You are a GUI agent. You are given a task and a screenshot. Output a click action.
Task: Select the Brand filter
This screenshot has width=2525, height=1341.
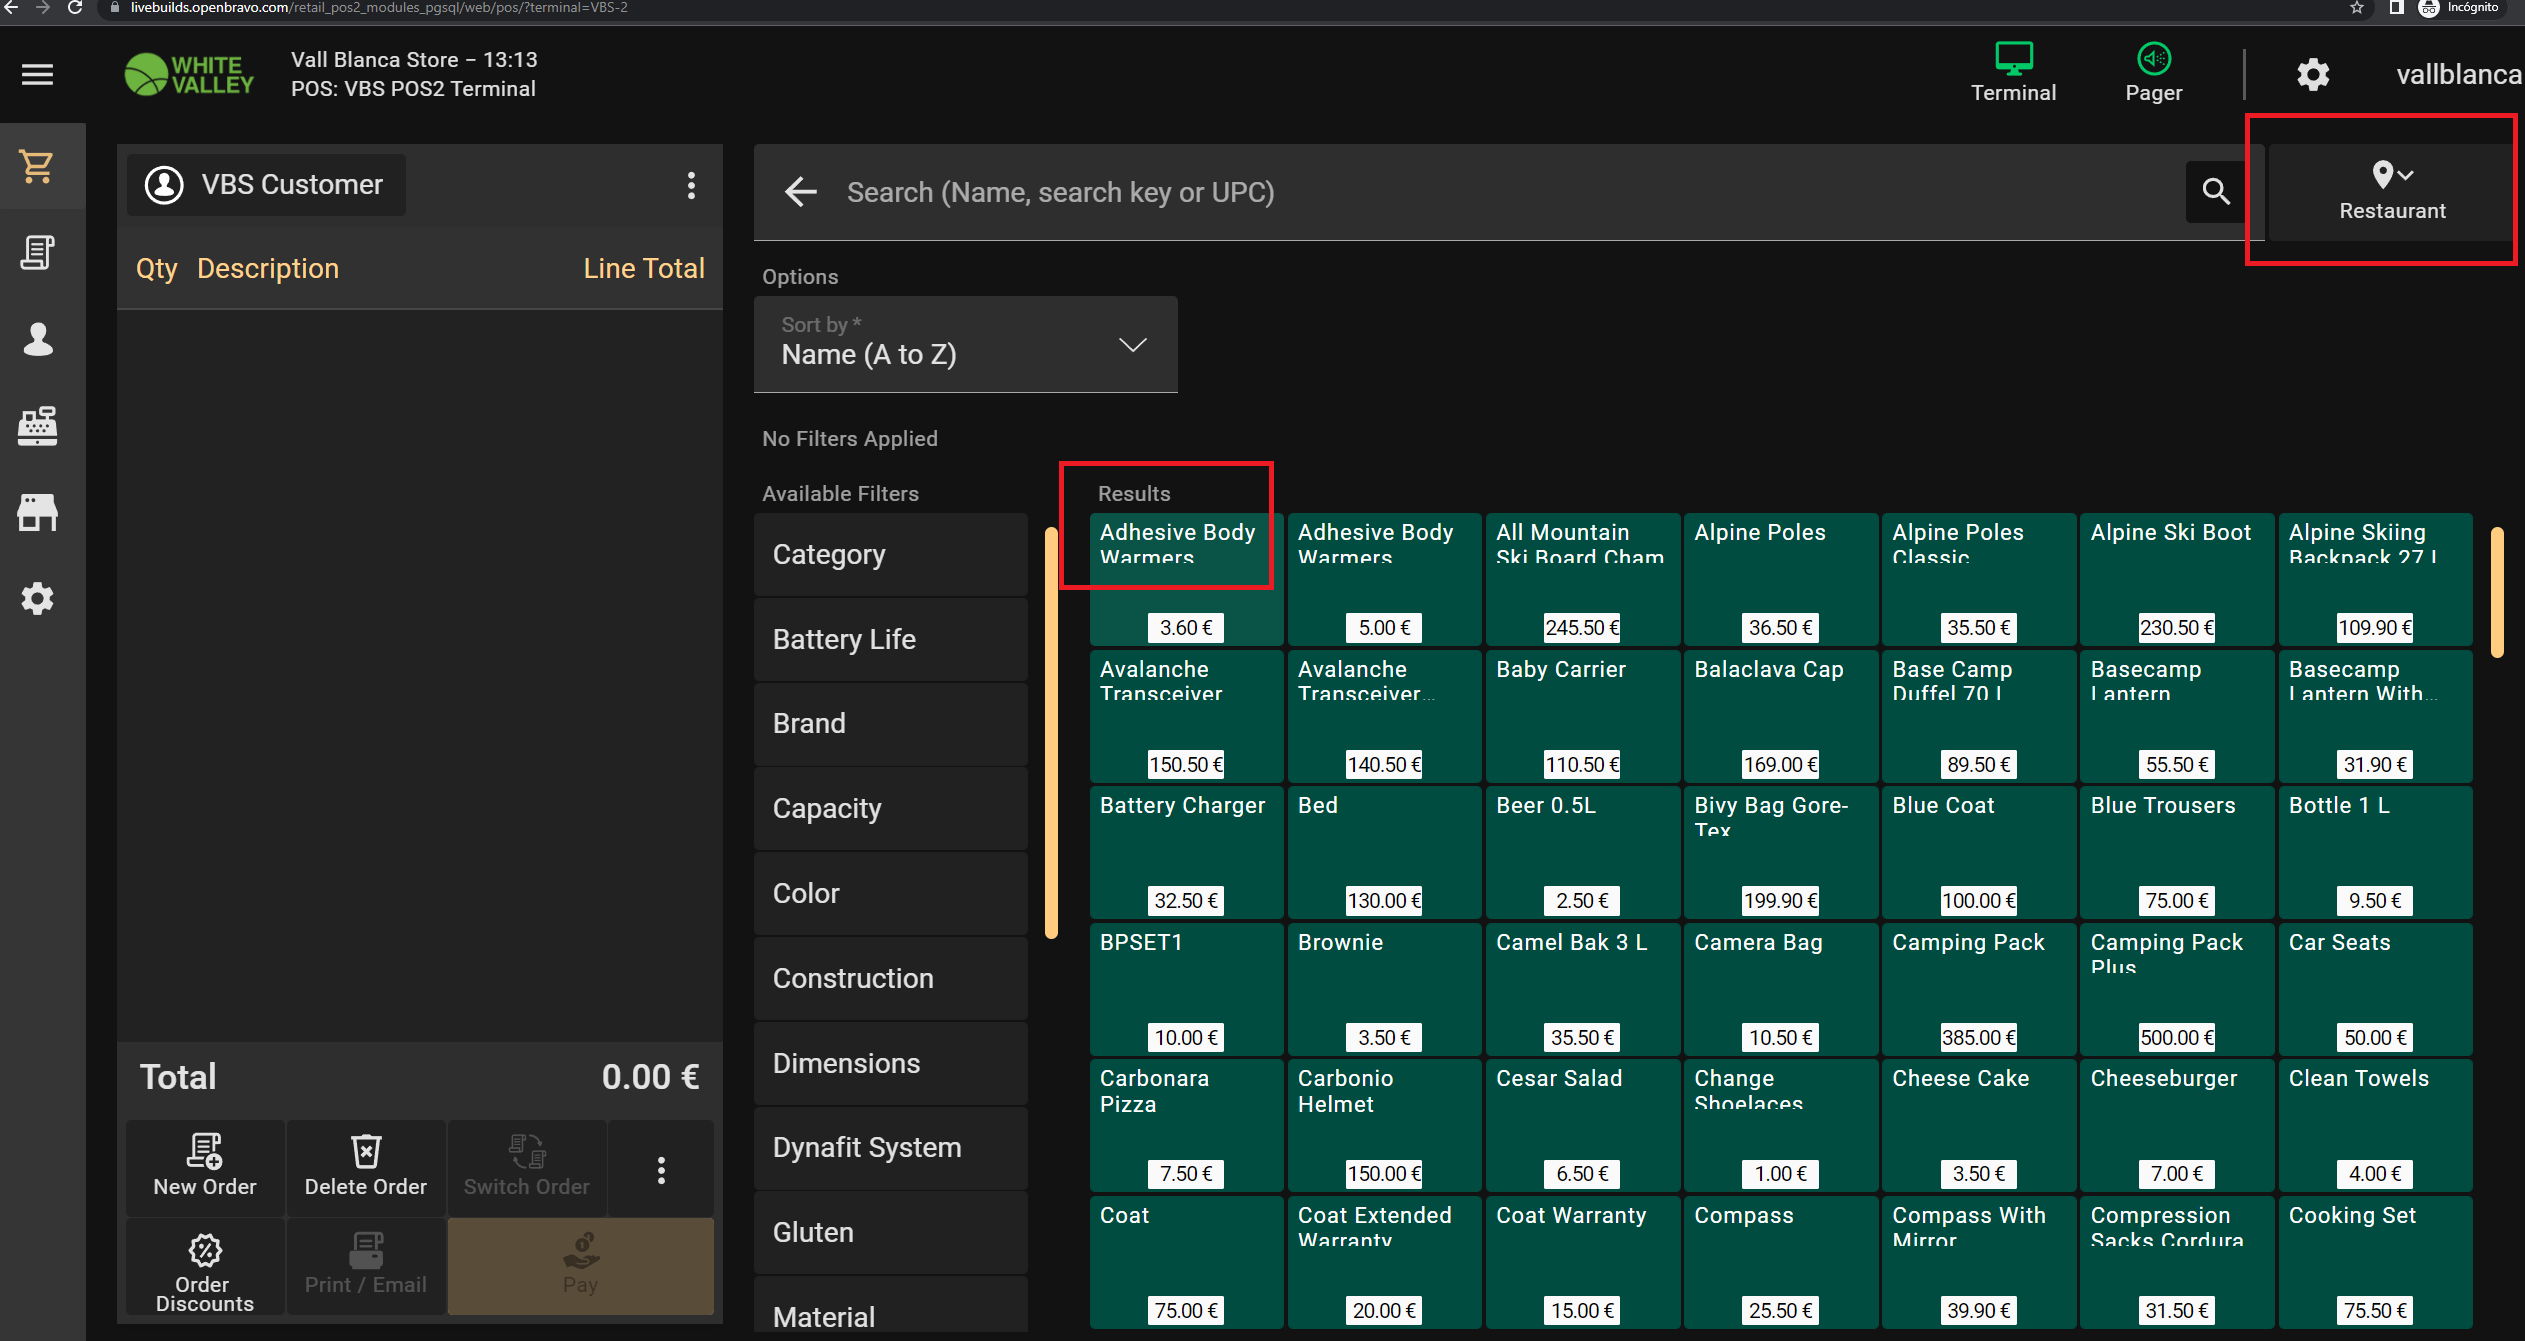pos(890,723)
